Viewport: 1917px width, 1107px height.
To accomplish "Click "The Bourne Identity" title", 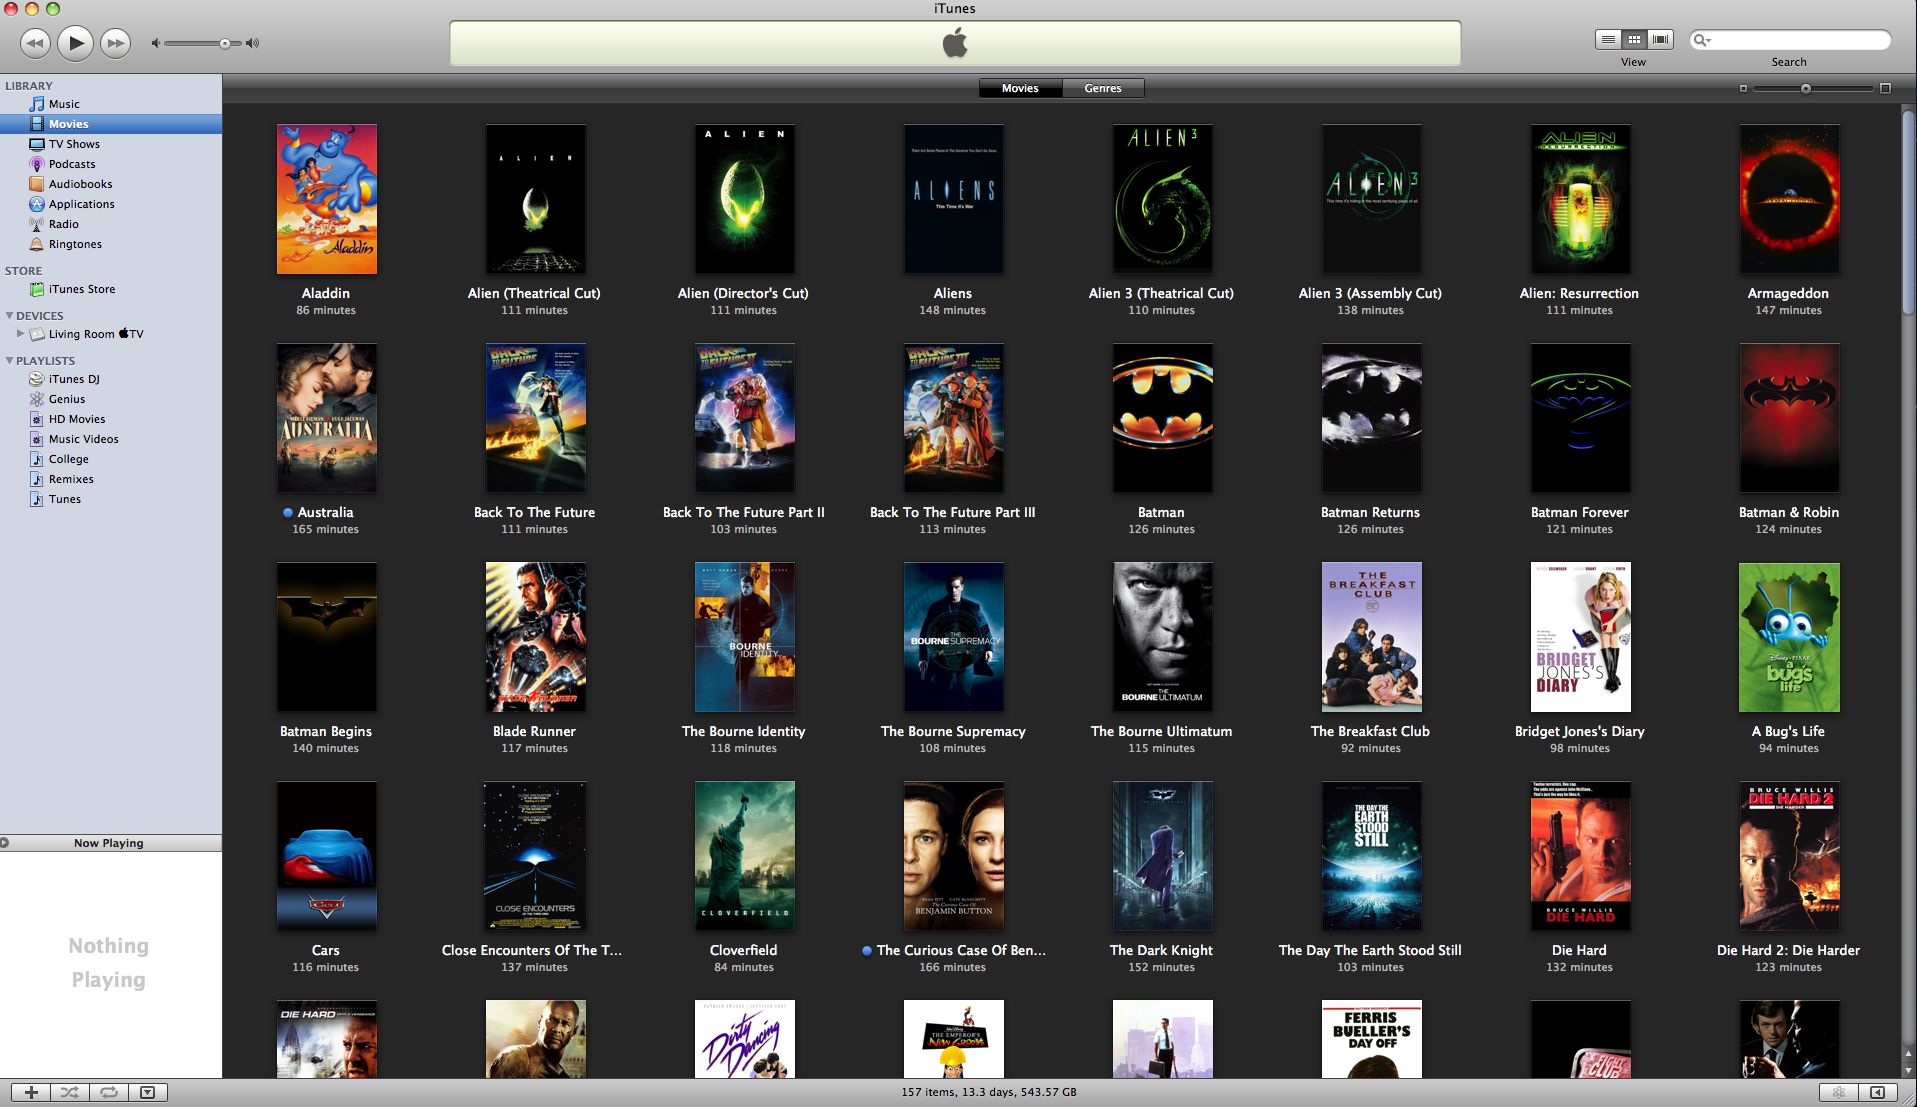I will click(743, 731).
